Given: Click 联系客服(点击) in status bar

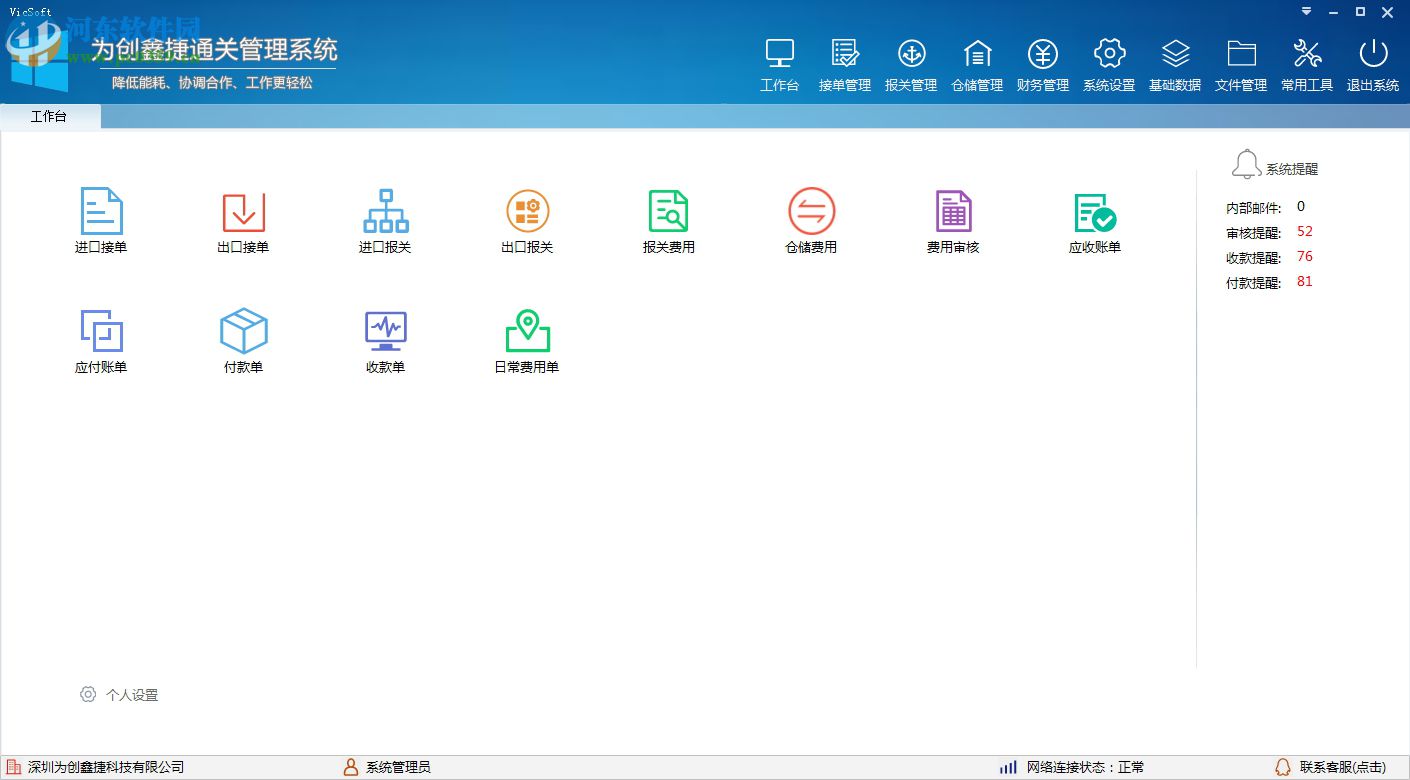Looking at the screenshot, I should tap(1331, 767).
